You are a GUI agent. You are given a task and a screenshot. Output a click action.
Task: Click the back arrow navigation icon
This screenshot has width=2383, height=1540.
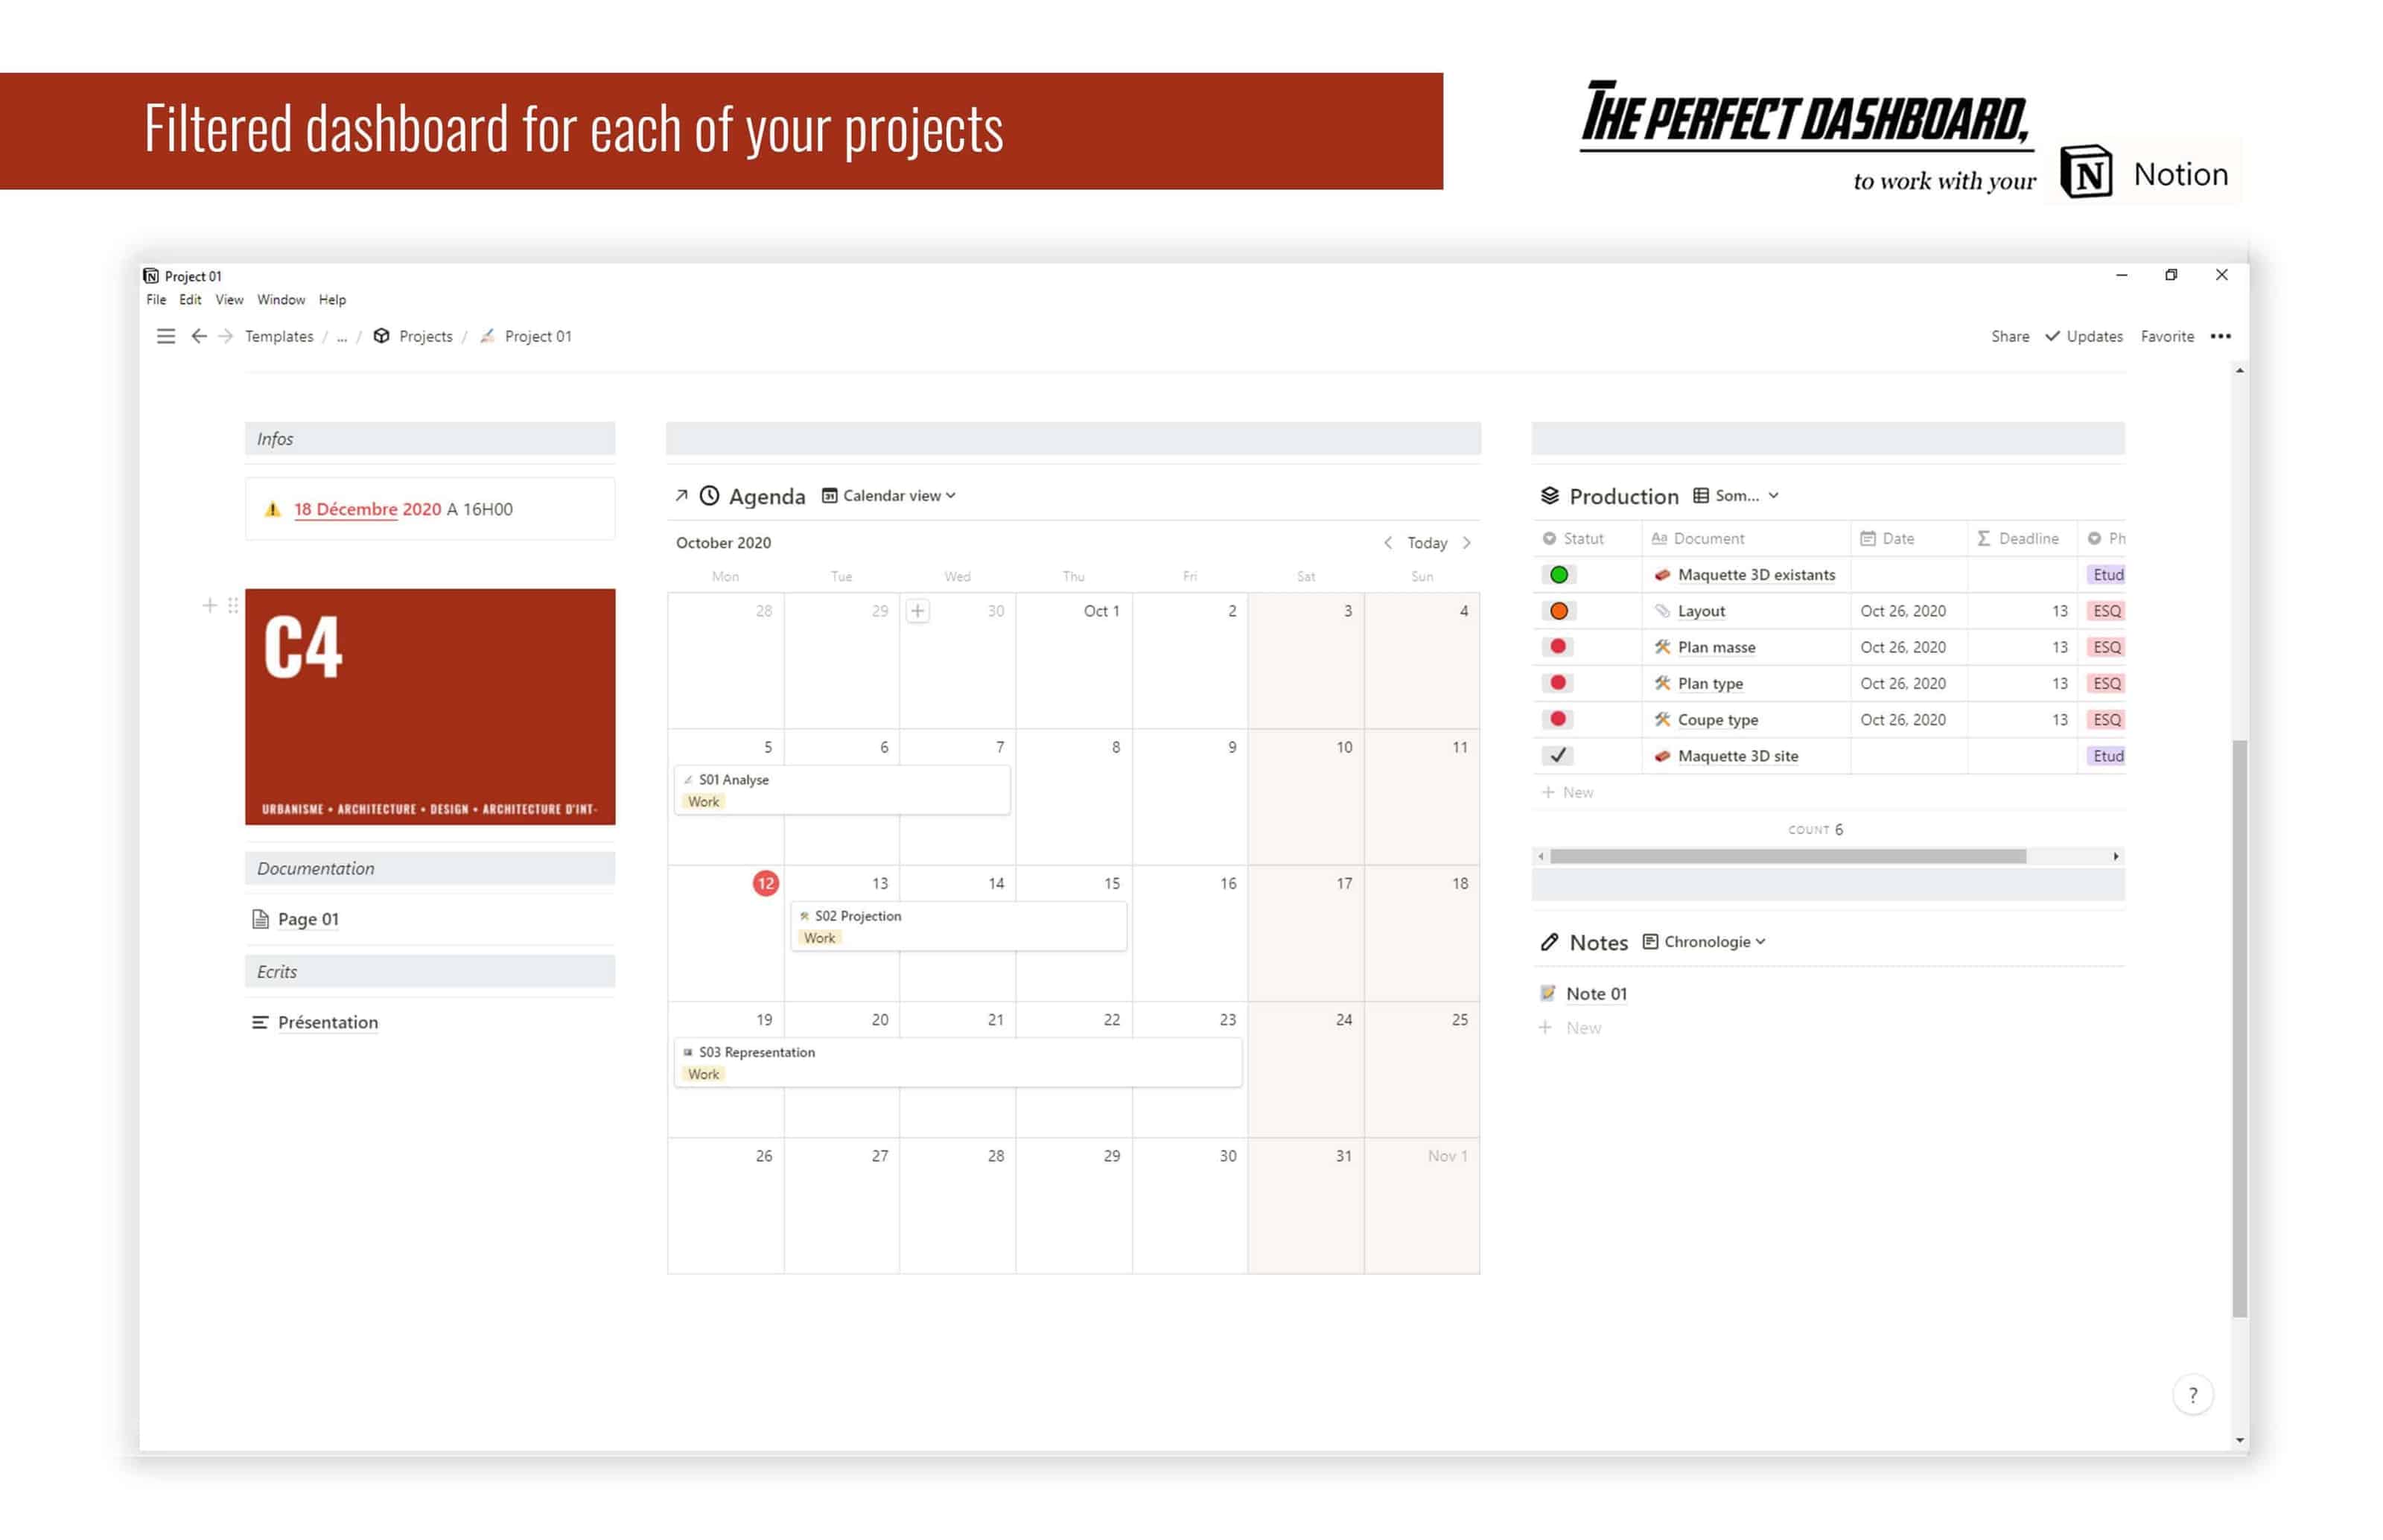point(199,336)
